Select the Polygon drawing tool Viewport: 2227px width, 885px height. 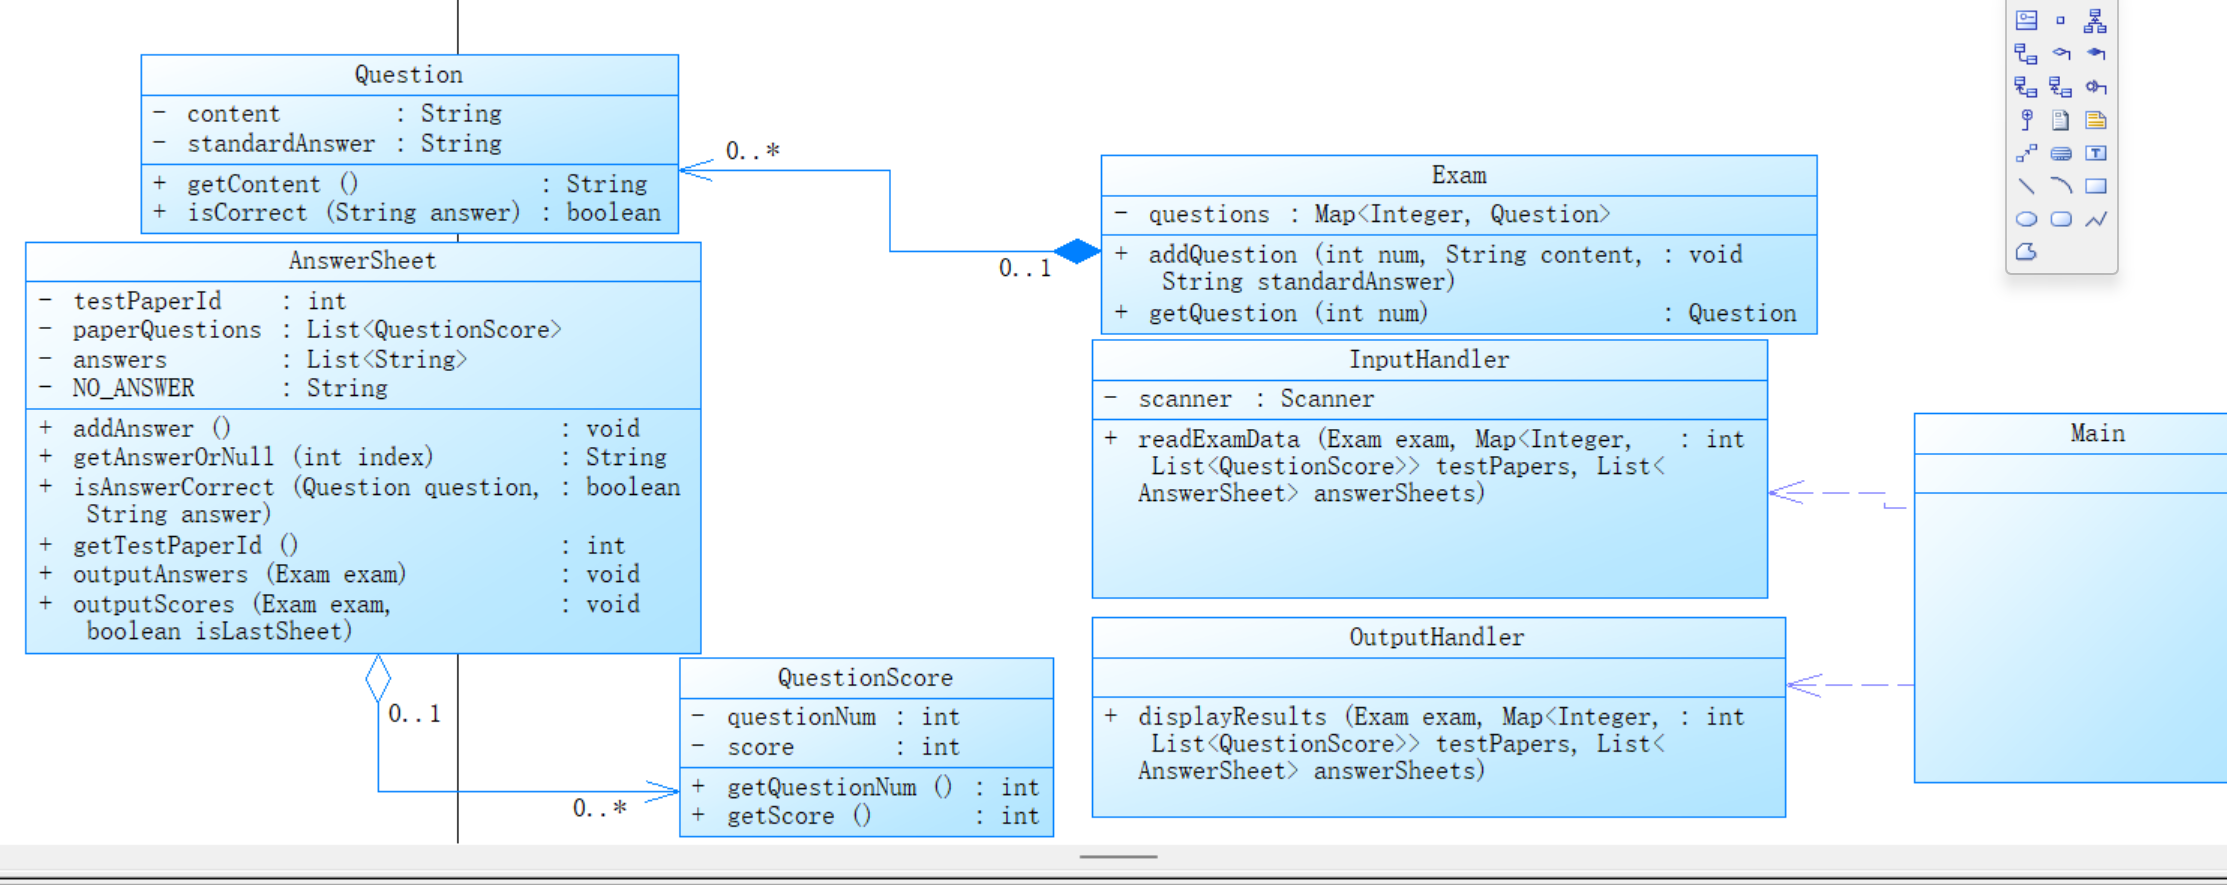2027,252
